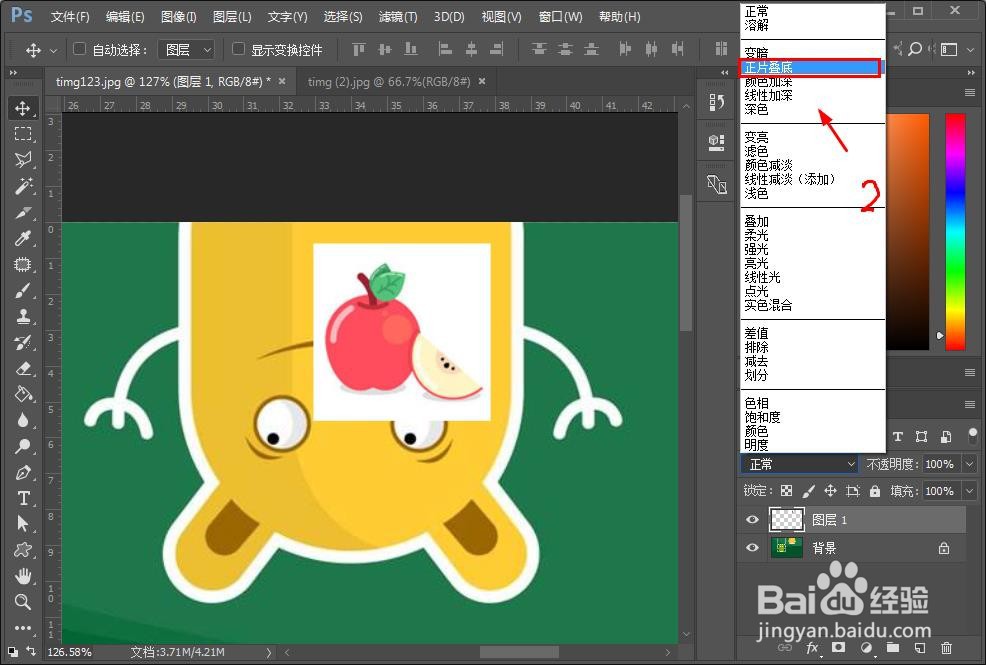This screenshot has height=665, width=986.
Task: Open the 图层 auto-select dropdown
Action: (186, 50)
